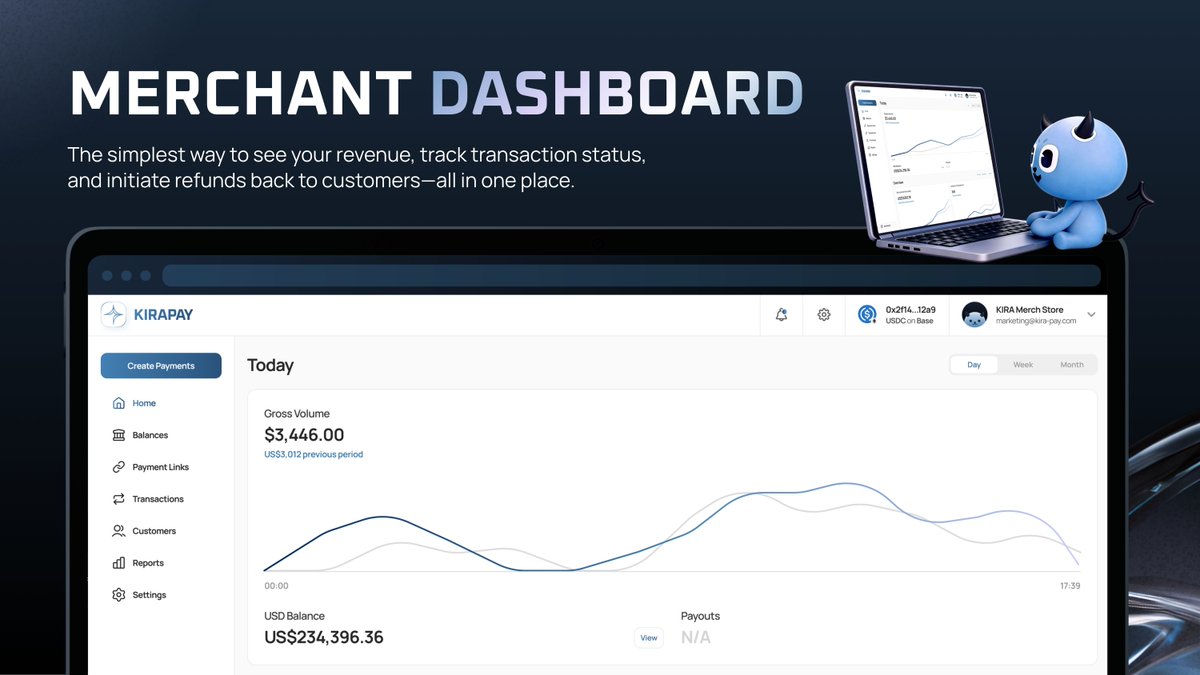Click the Transactions arrows icon

[119, 499]
